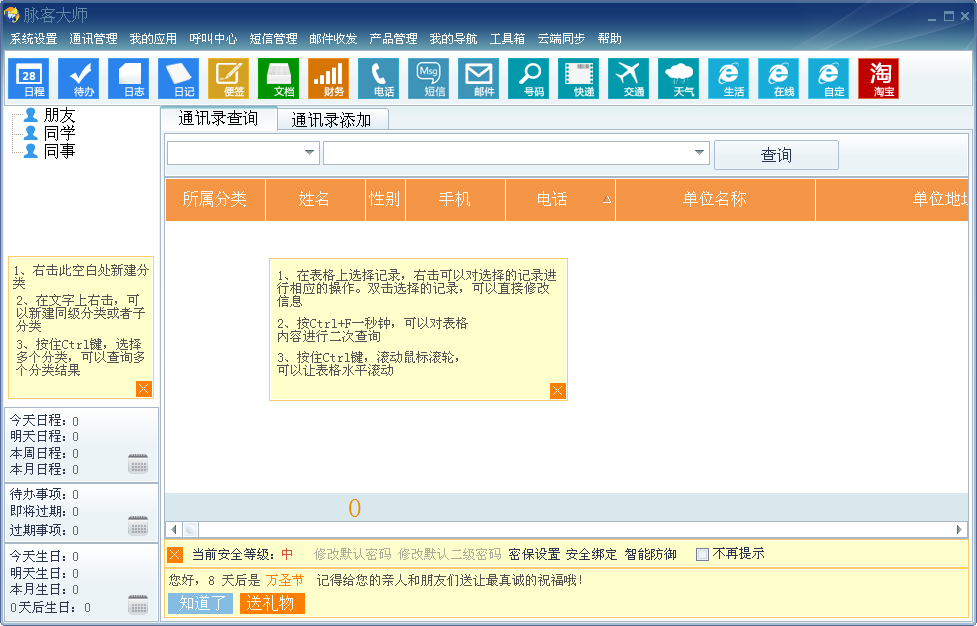
Task: Open the 云端同步 menu
Action: click(561, 39)
